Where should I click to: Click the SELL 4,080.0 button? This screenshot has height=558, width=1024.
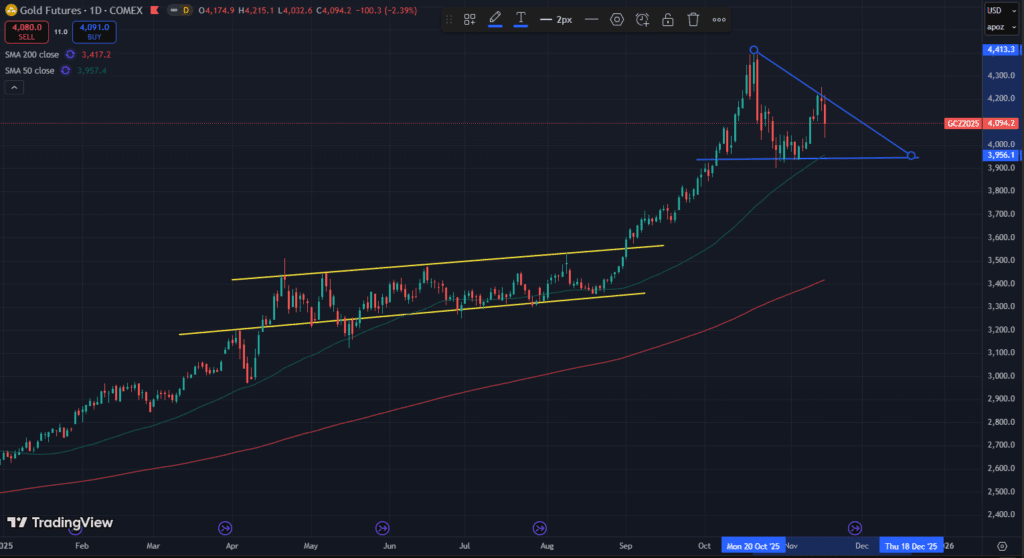[x=25, y=32]
